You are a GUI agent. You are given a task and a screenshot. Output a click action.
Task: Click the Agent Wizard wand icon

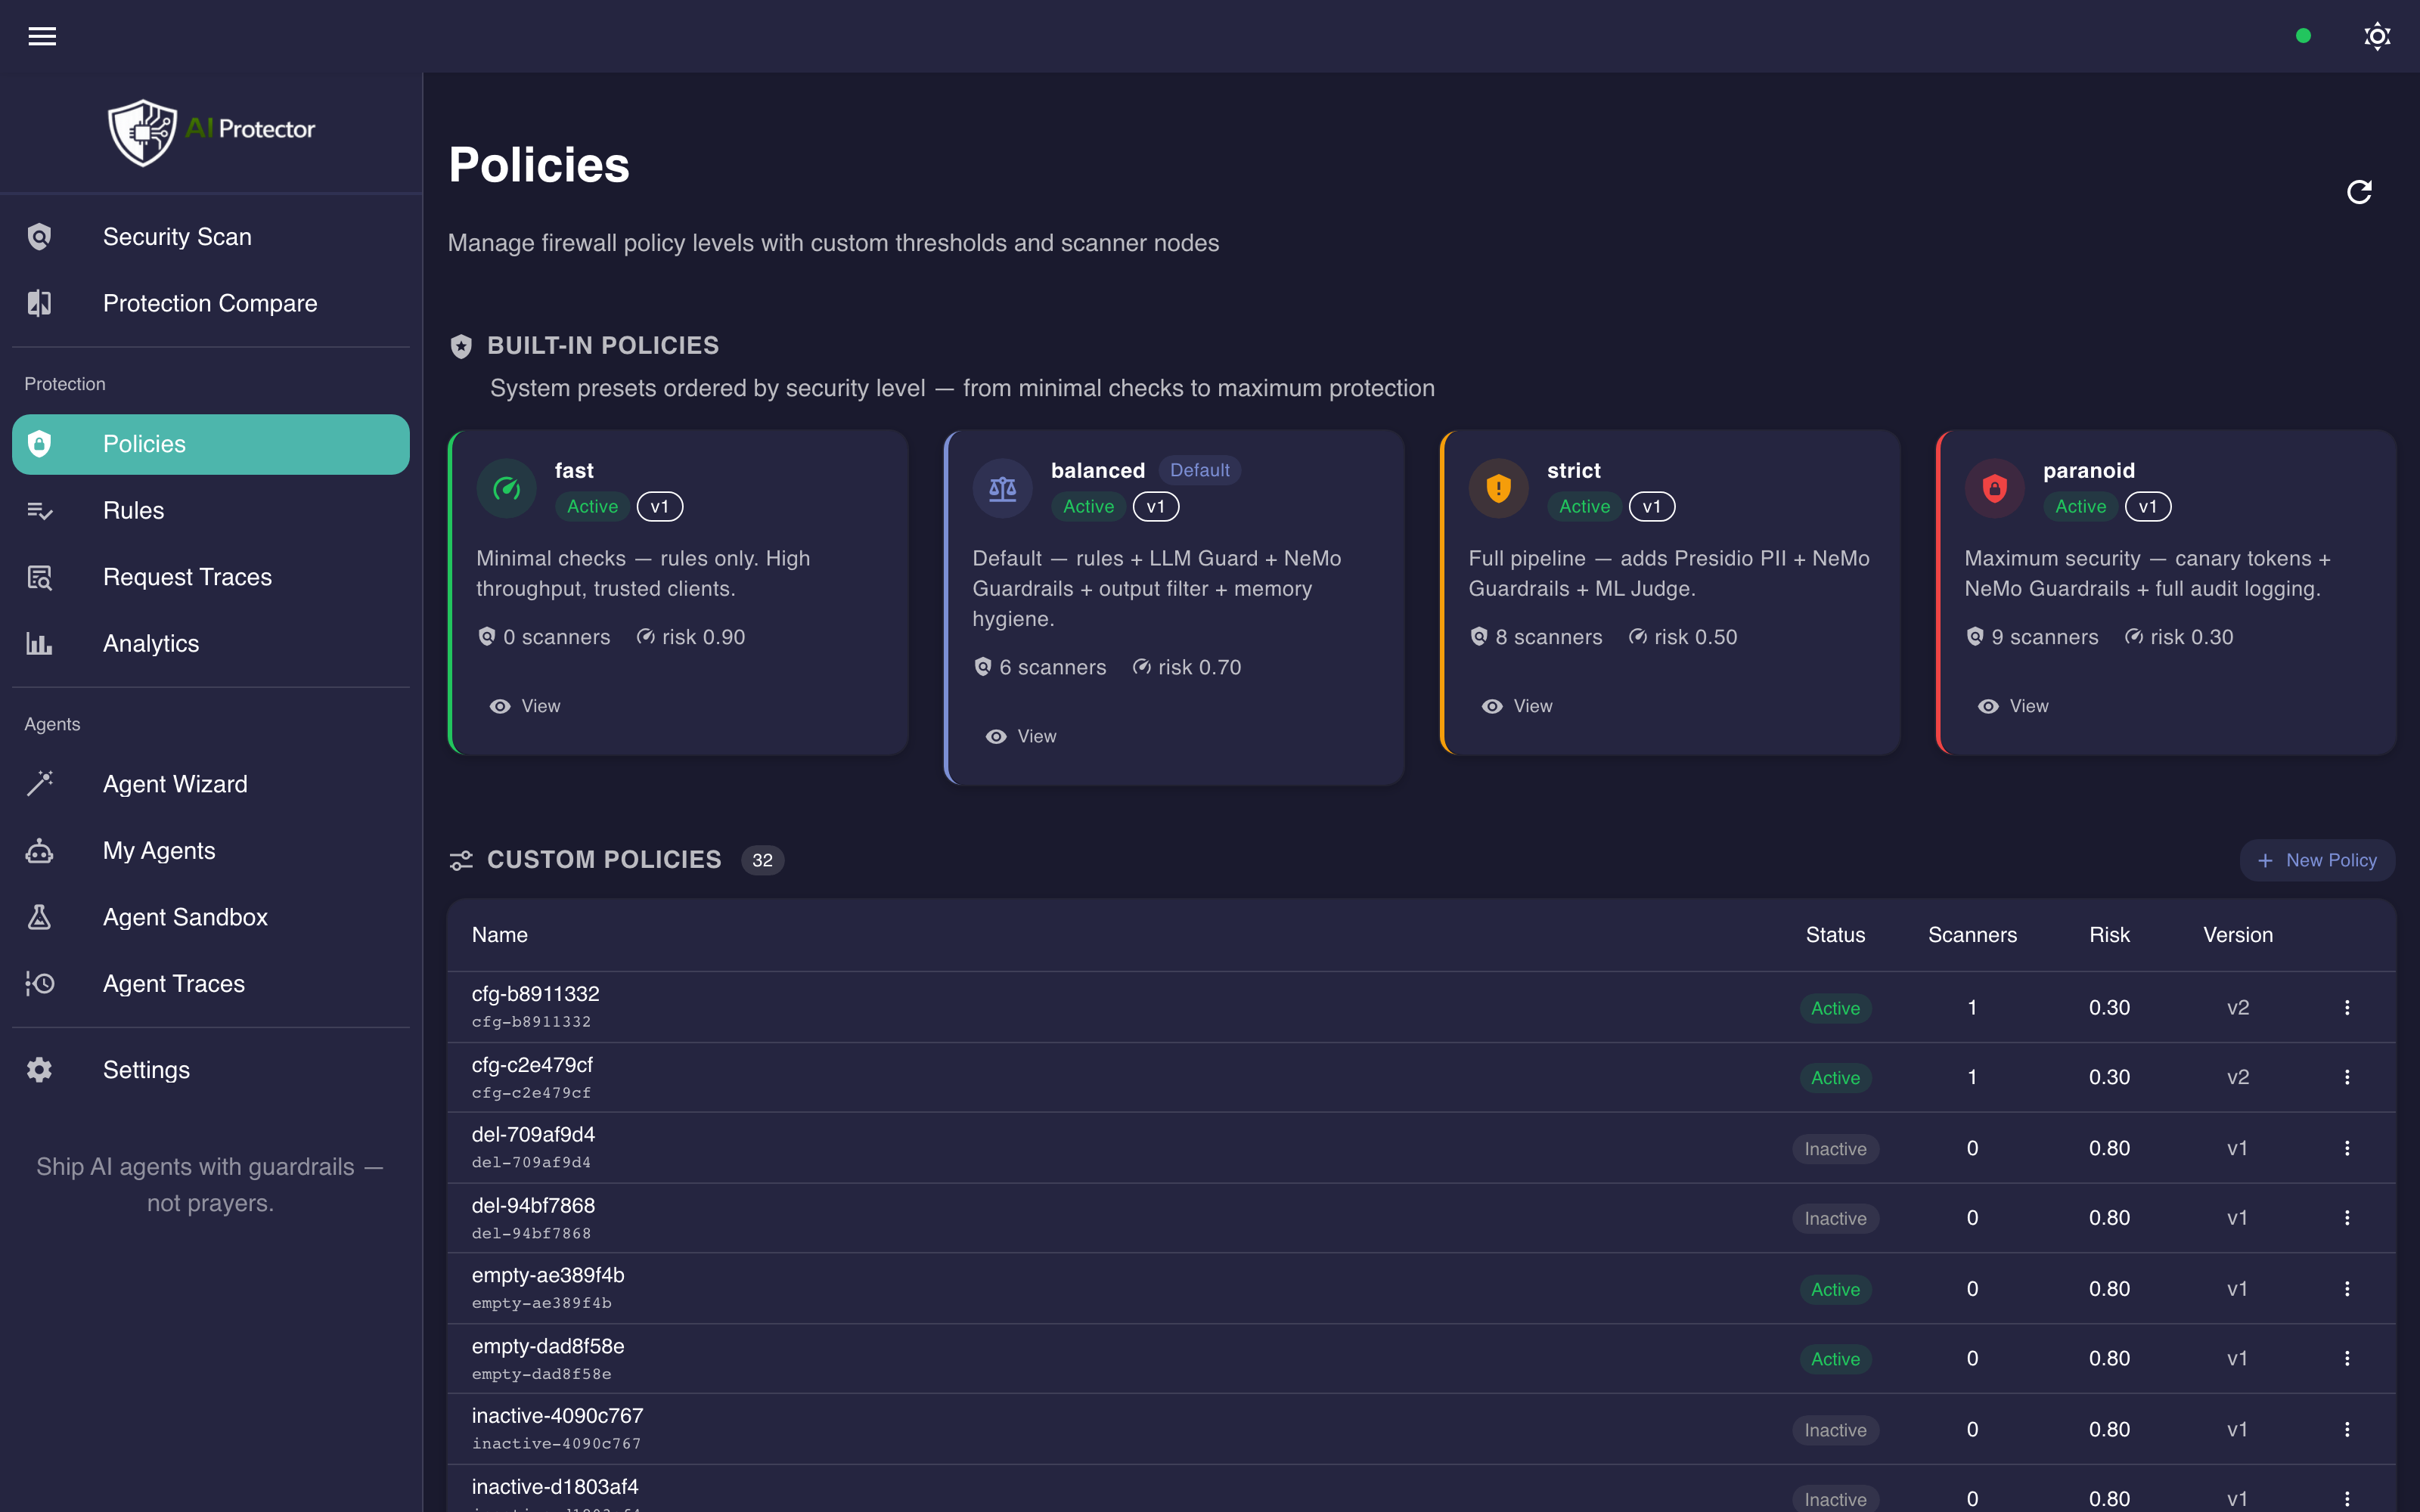pos(39,784)
